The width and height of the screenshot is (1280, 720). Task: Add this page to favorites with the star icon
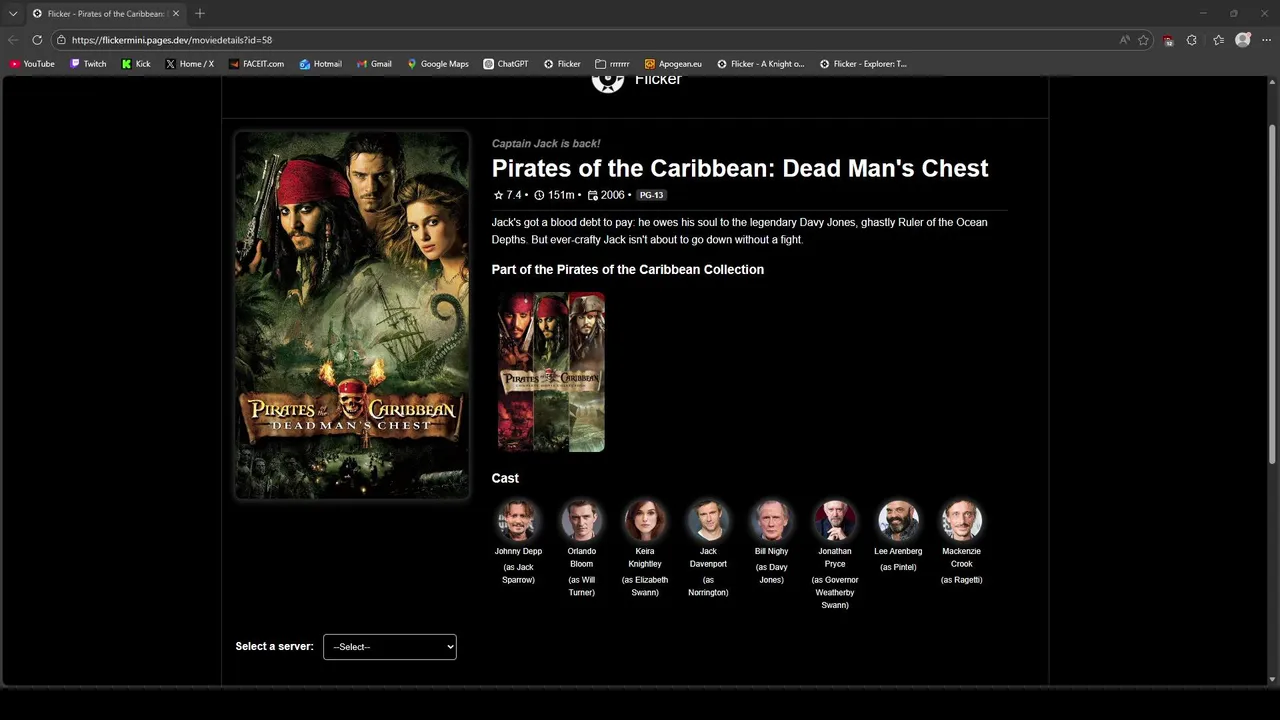(1143, 40)
